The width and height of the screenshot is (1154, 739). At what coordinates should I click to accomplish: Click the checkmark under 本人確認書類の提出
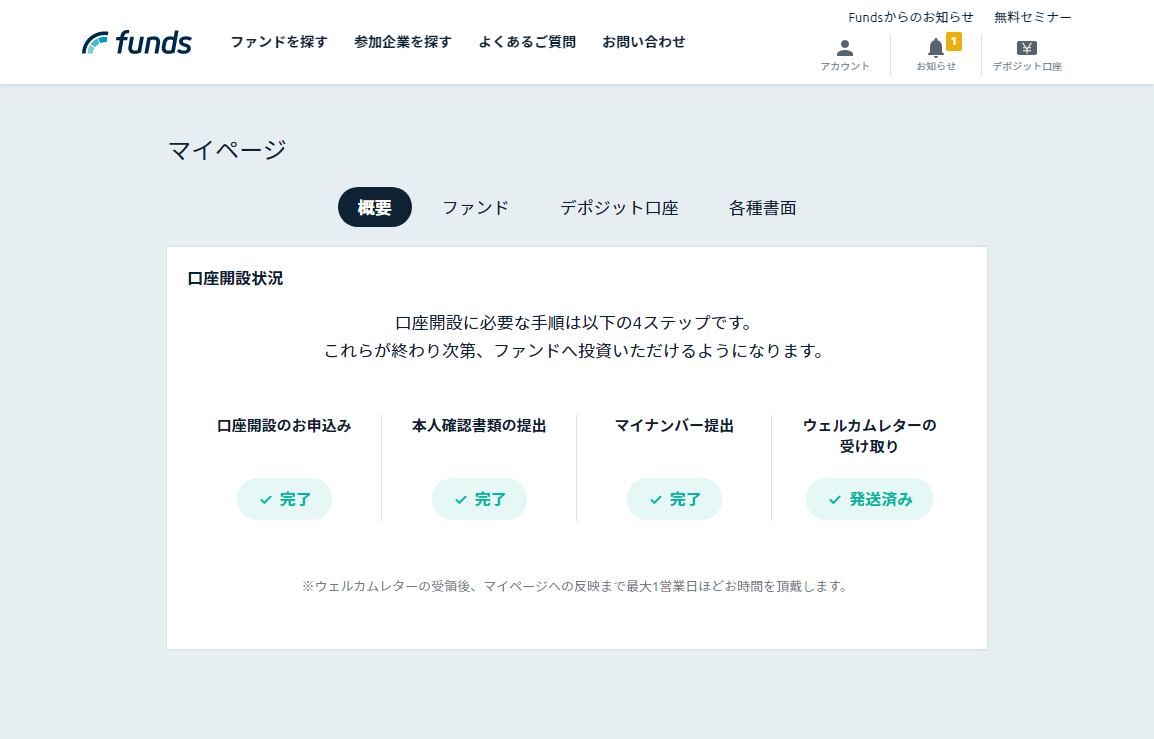coord(461,500)
